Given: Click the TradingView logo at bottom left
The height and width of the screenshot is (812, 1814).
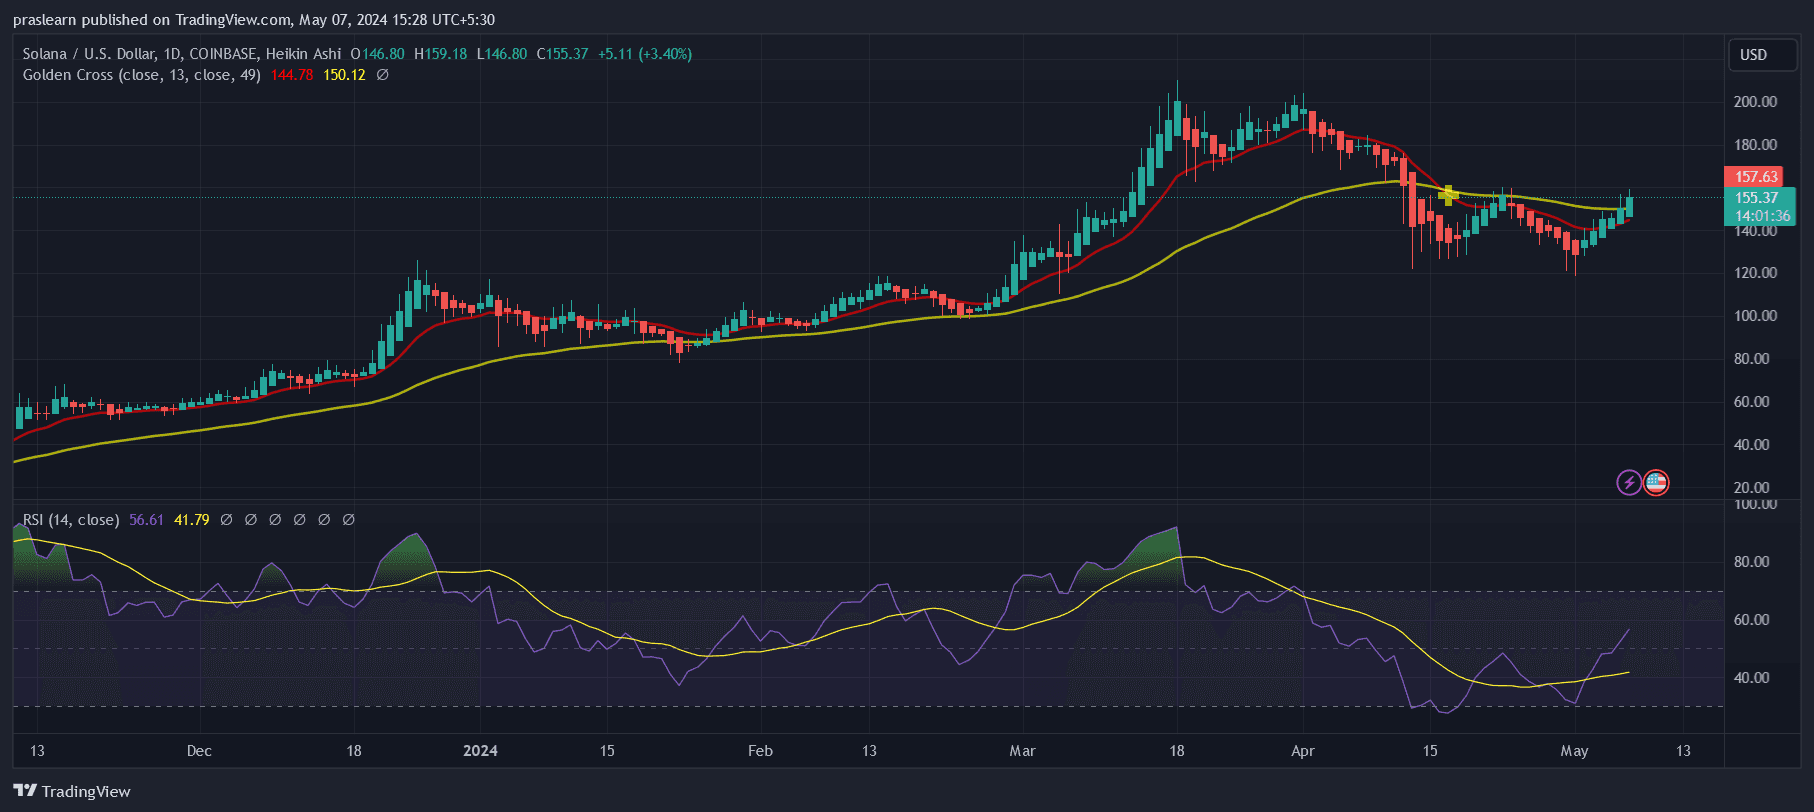Looking at the screenshot, I should 72,791.
